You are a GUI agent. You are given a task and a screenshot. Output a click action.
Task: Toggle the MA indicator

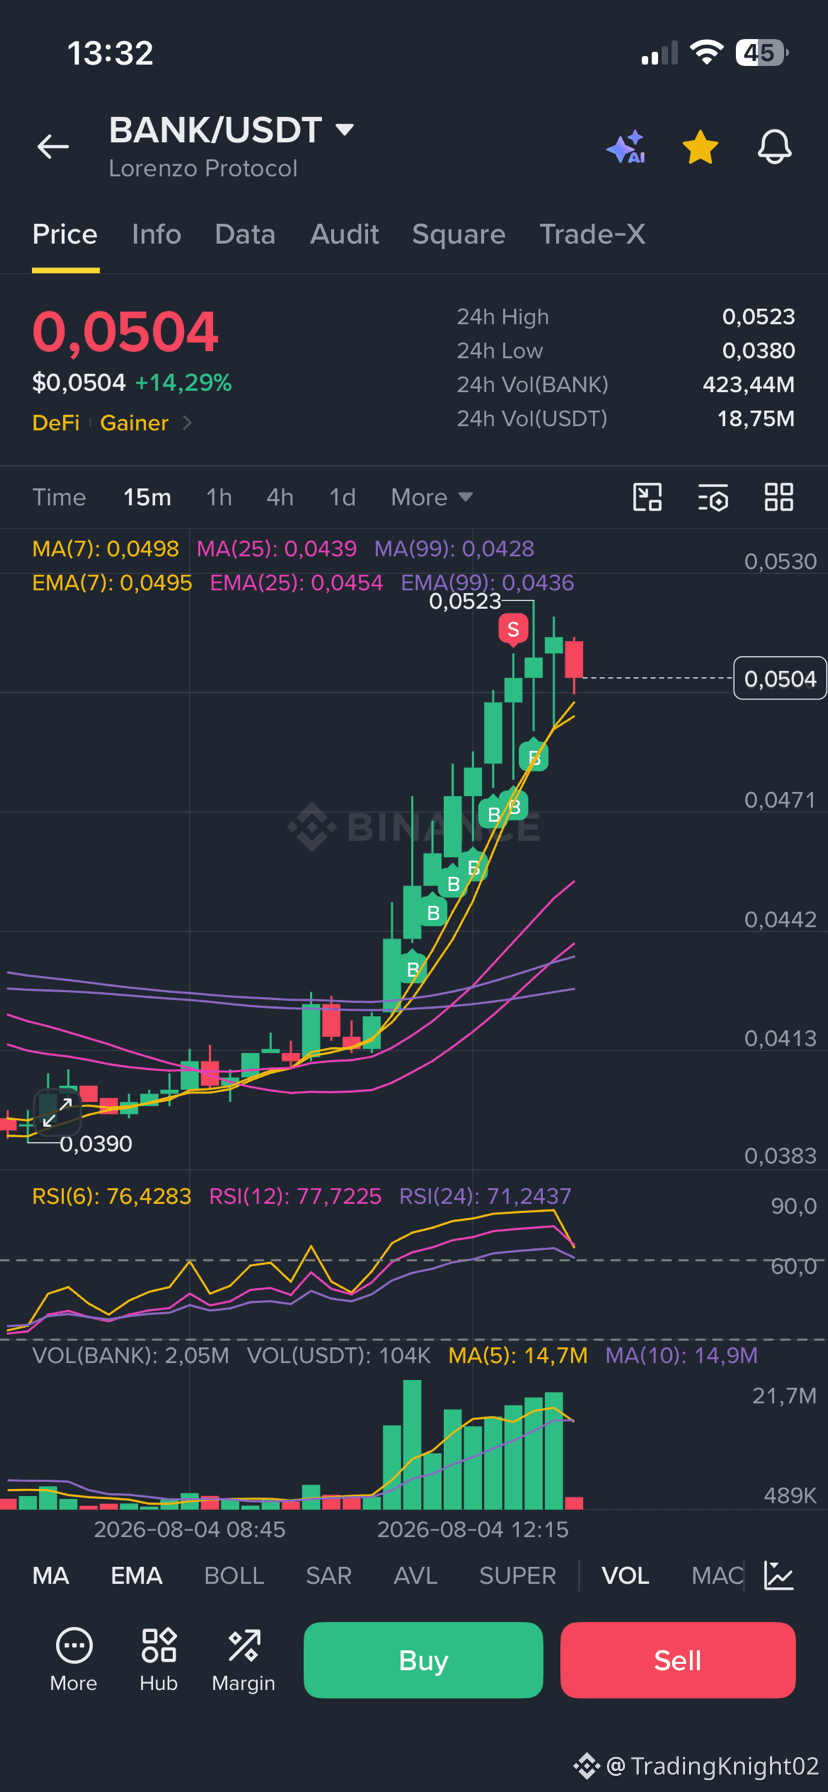click(x=51, y=1576)
